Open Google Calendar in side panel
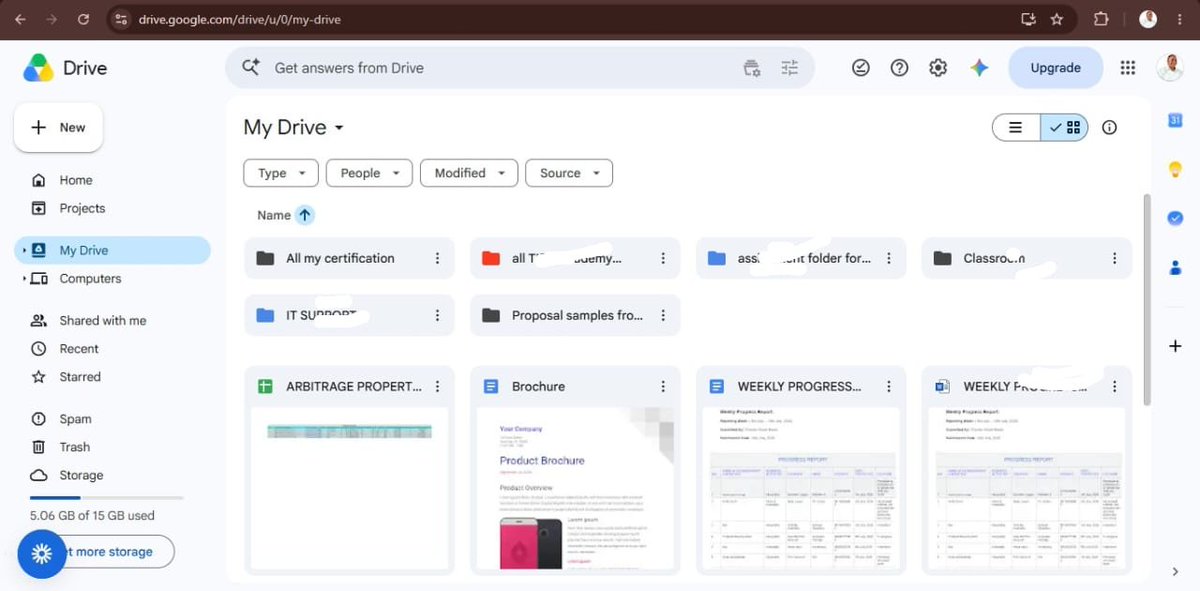 tap(1175, 120)
